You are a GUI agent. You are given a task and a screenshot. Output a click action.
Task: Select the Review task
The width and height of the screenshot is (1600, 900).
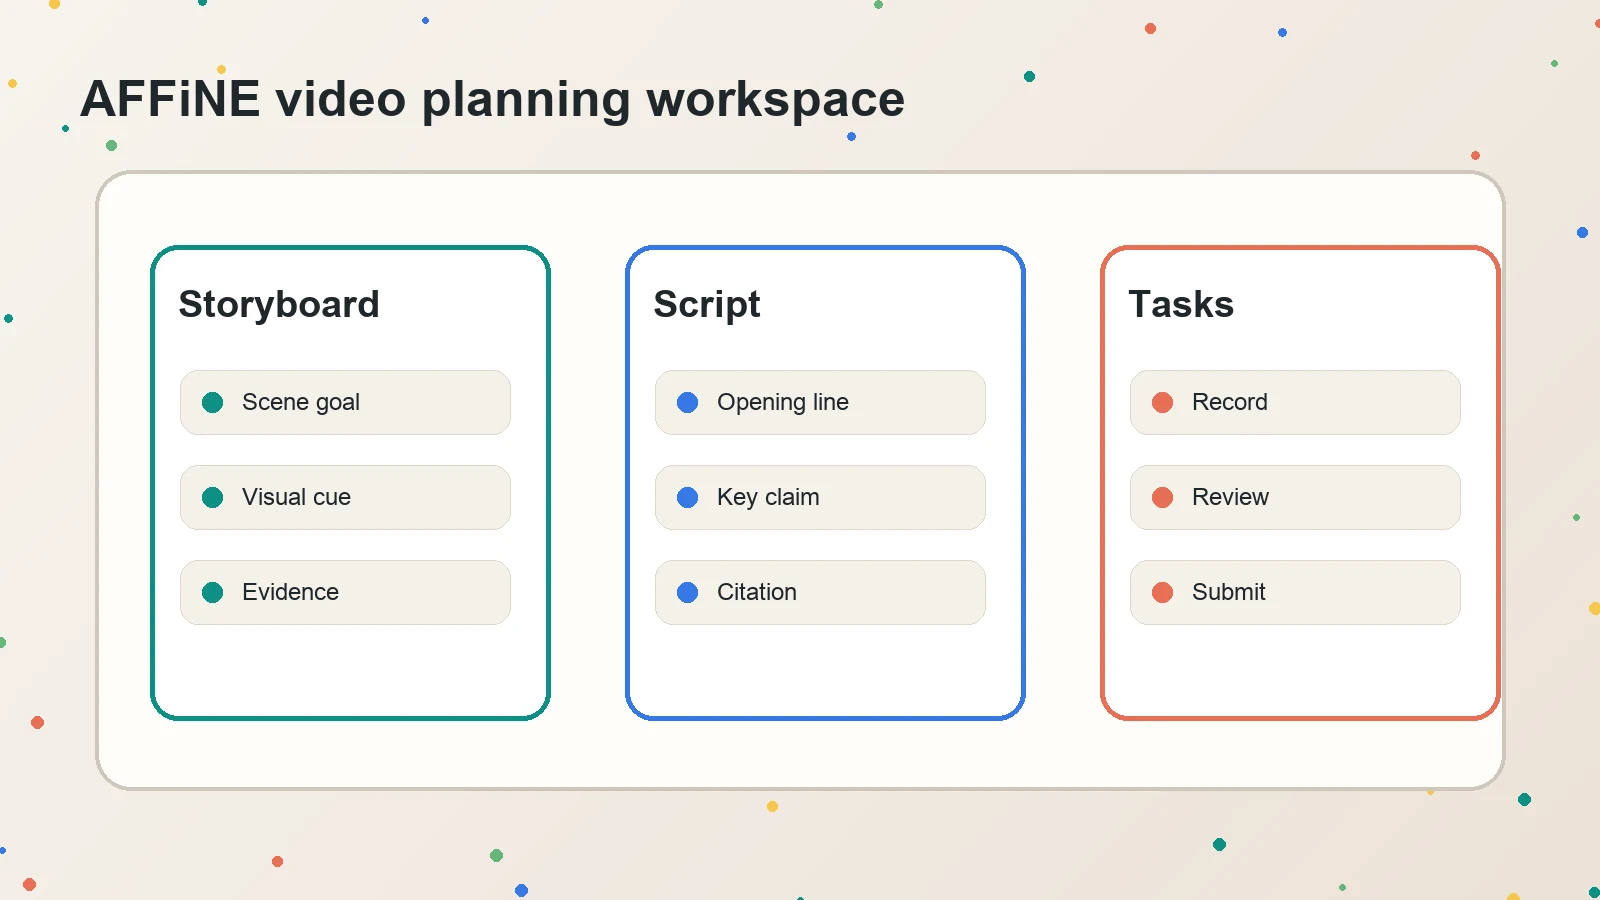(x=1295, y=497)
